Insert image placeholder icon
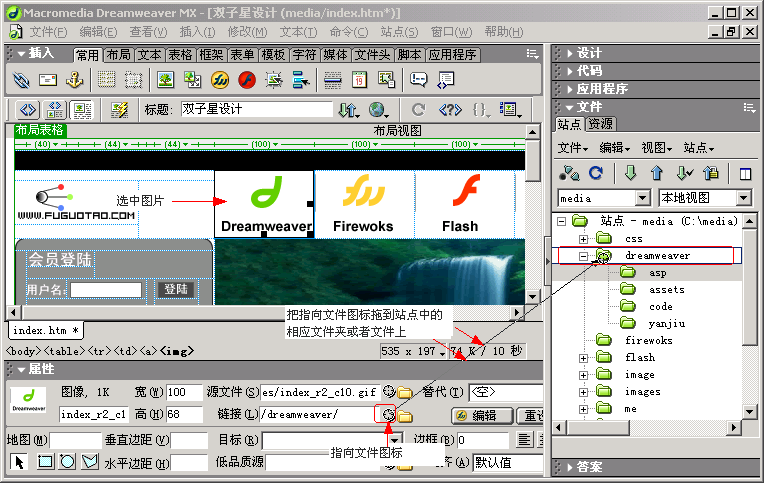This screenshot has width=764, height=483. click(192, 79)
